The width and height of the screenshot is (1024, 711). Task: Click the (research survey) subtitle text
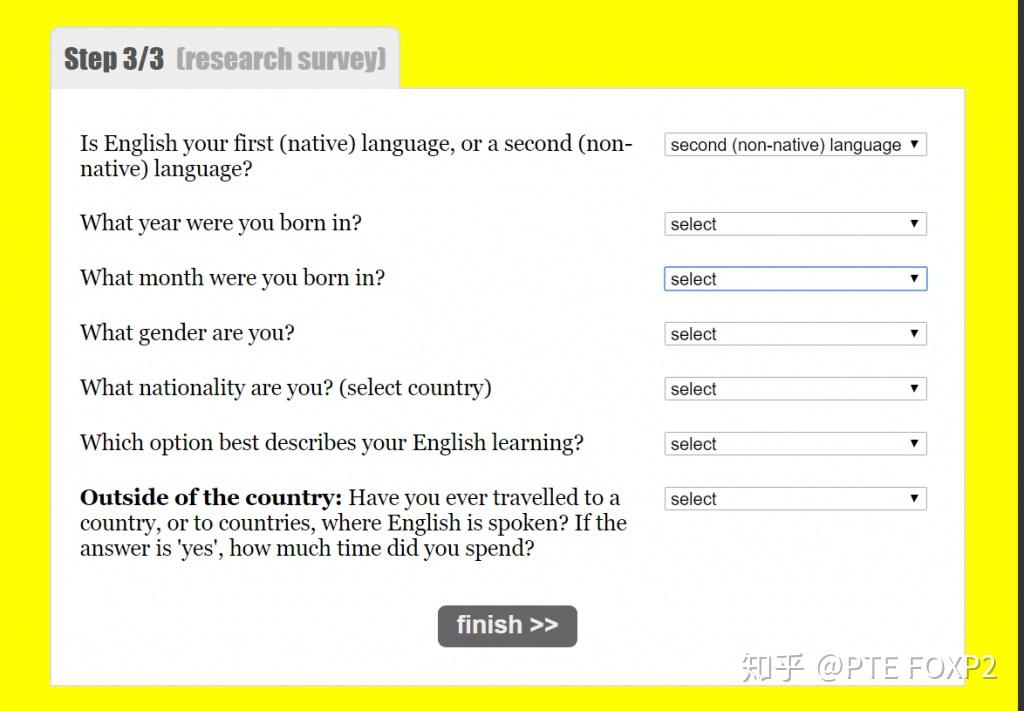[281, 59]
